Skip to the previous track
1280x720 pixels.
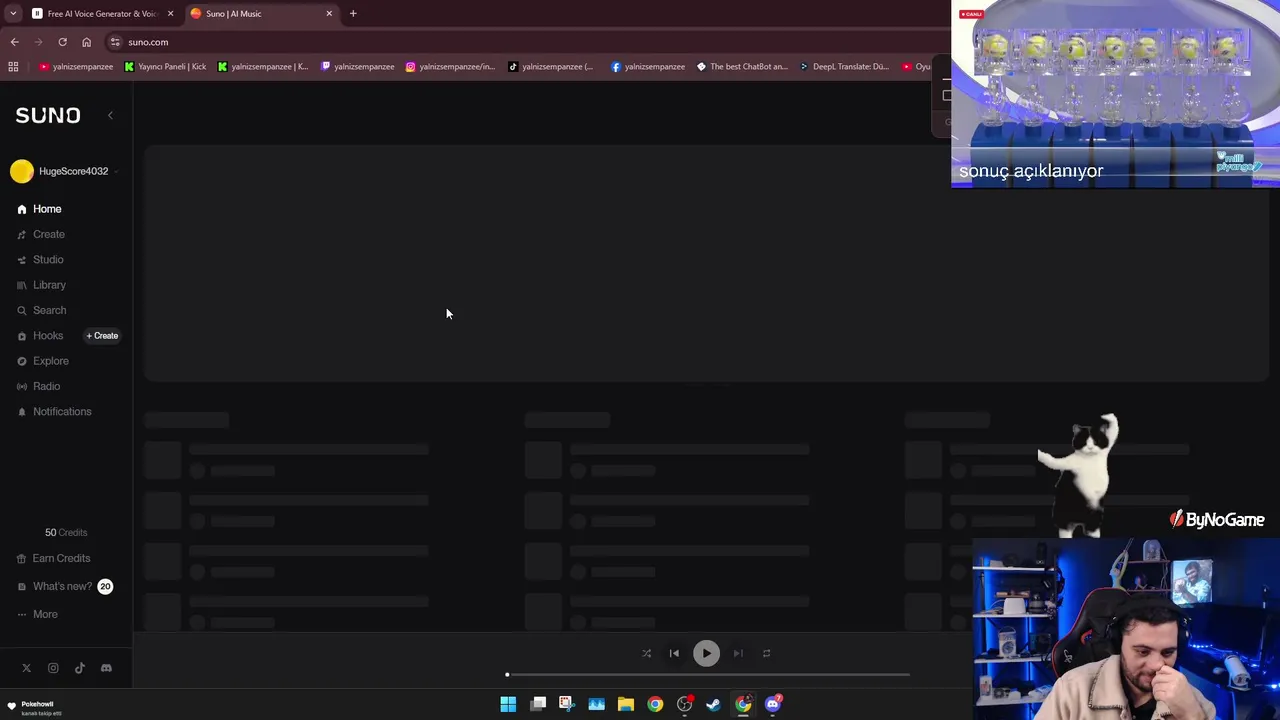pos(674,653)
